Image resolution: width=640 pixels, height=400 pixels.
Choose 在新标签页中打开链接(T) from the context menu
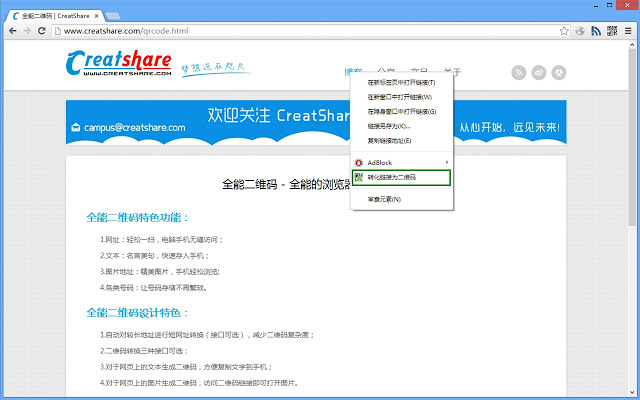(402, 82)
